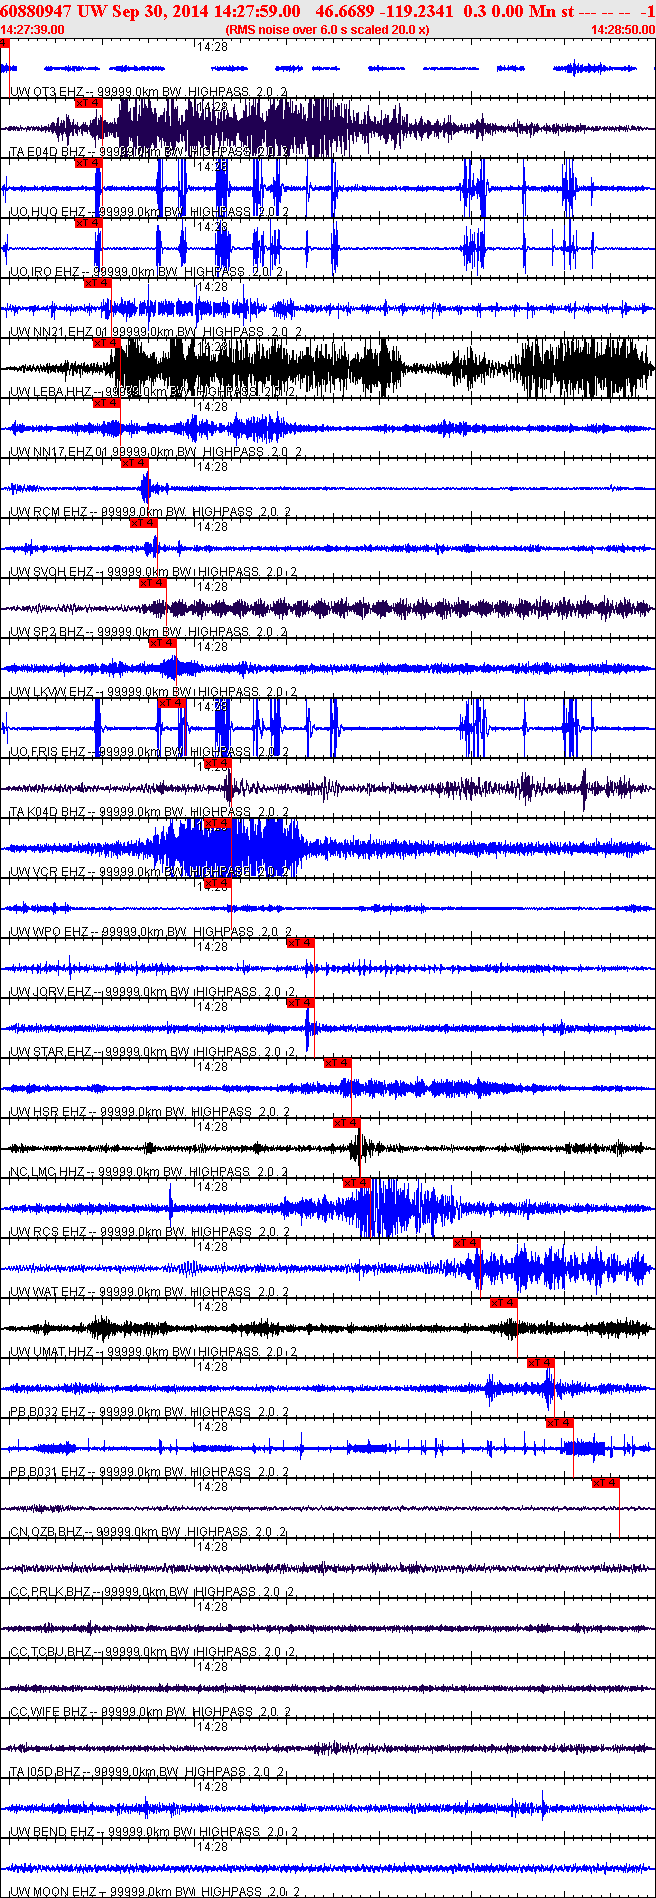Click the start time 14:27:39.00 label
Image resolution: width=656 pixels, height=1898 pixels.
pyautogui.click(x=32, y=30)
